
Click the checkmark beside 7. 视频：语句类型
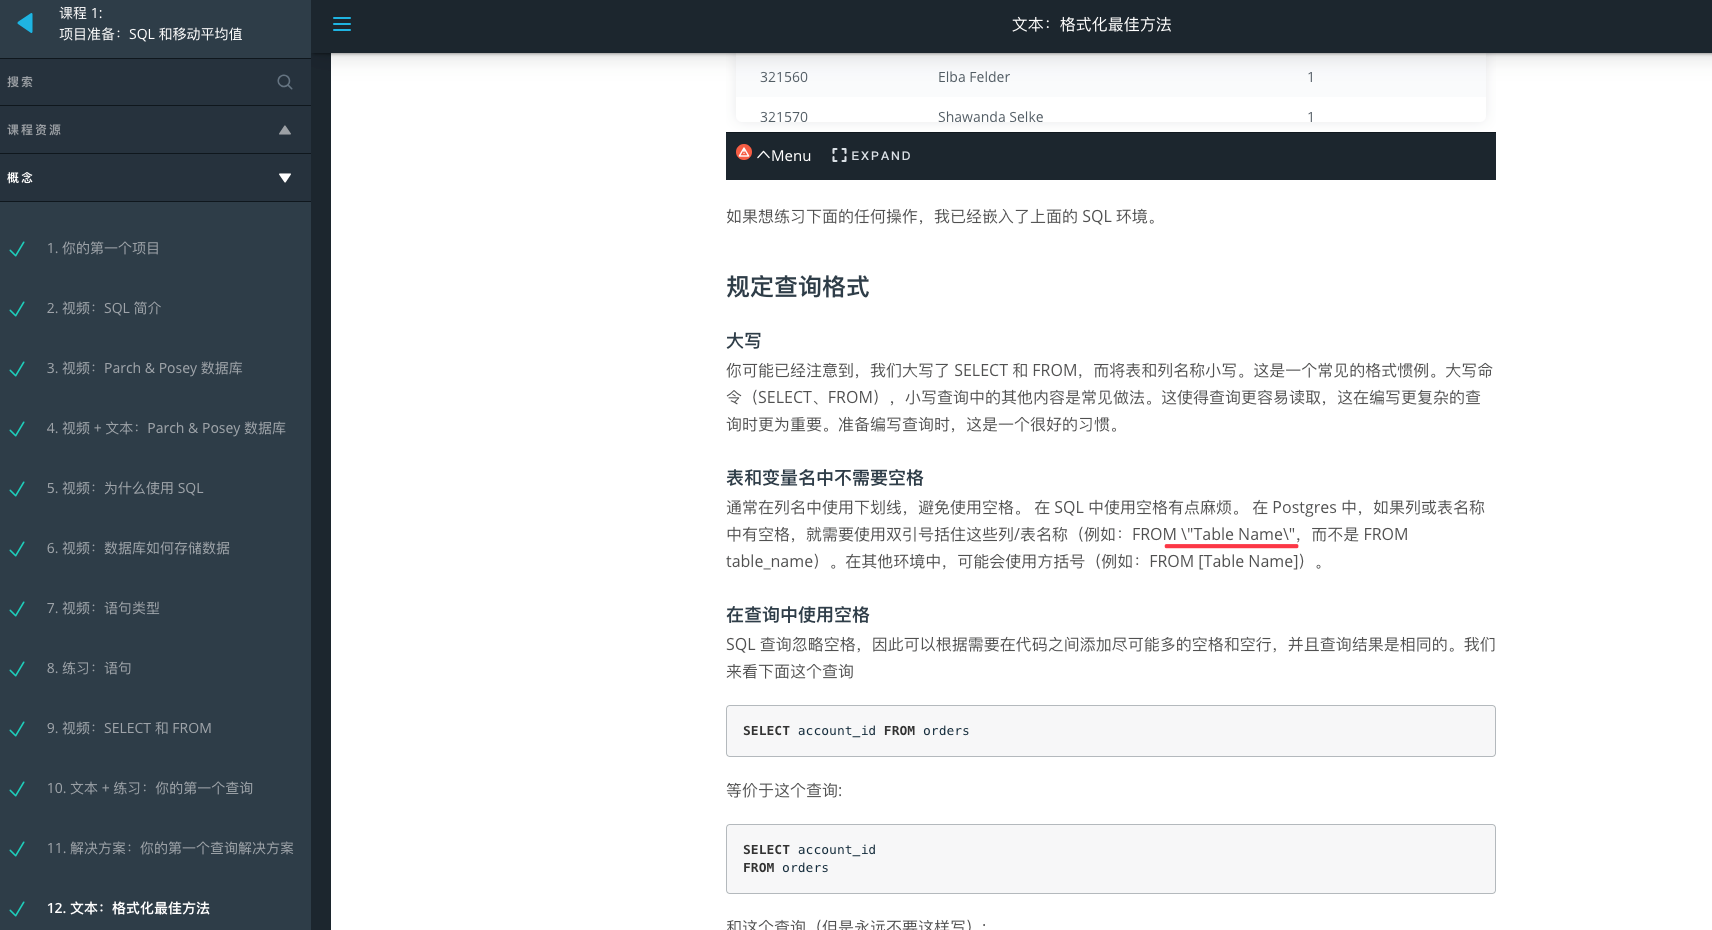pyautogui.click(x=17, y=609)
